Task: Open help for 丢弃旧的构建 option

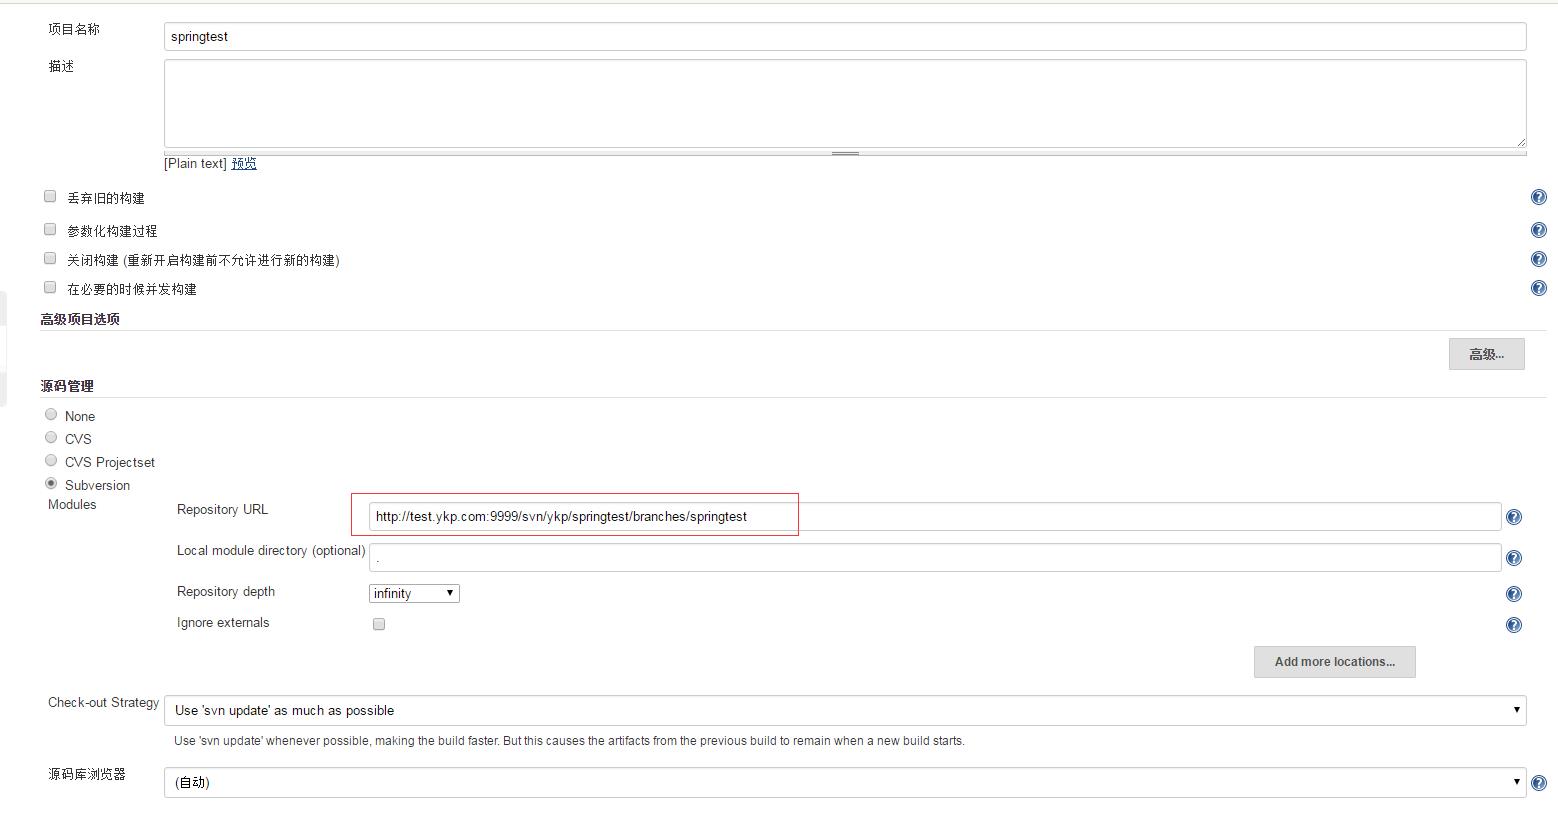Action: click(1538, 198)
